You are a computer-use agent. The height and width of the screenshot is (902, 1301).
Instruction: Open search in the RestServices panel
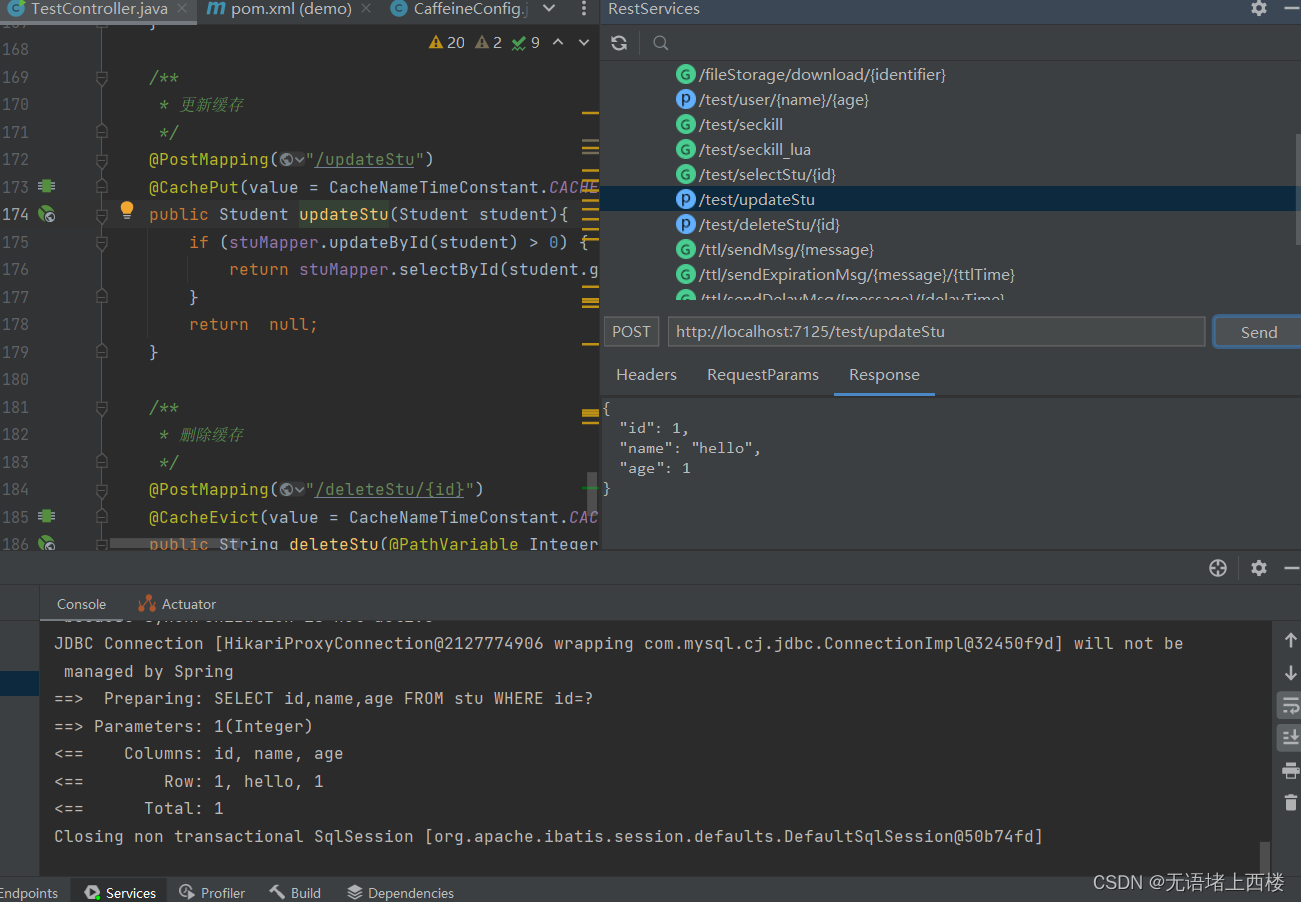(660, 43)
